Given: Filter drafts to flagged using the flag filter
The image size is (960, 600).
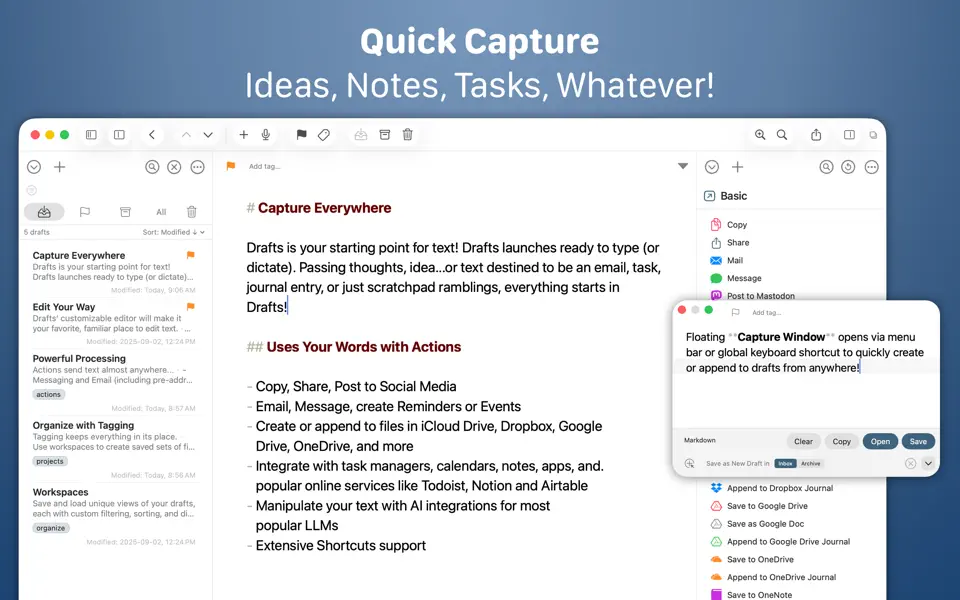Looking at the screenshot, I should (x=85, y=212).
